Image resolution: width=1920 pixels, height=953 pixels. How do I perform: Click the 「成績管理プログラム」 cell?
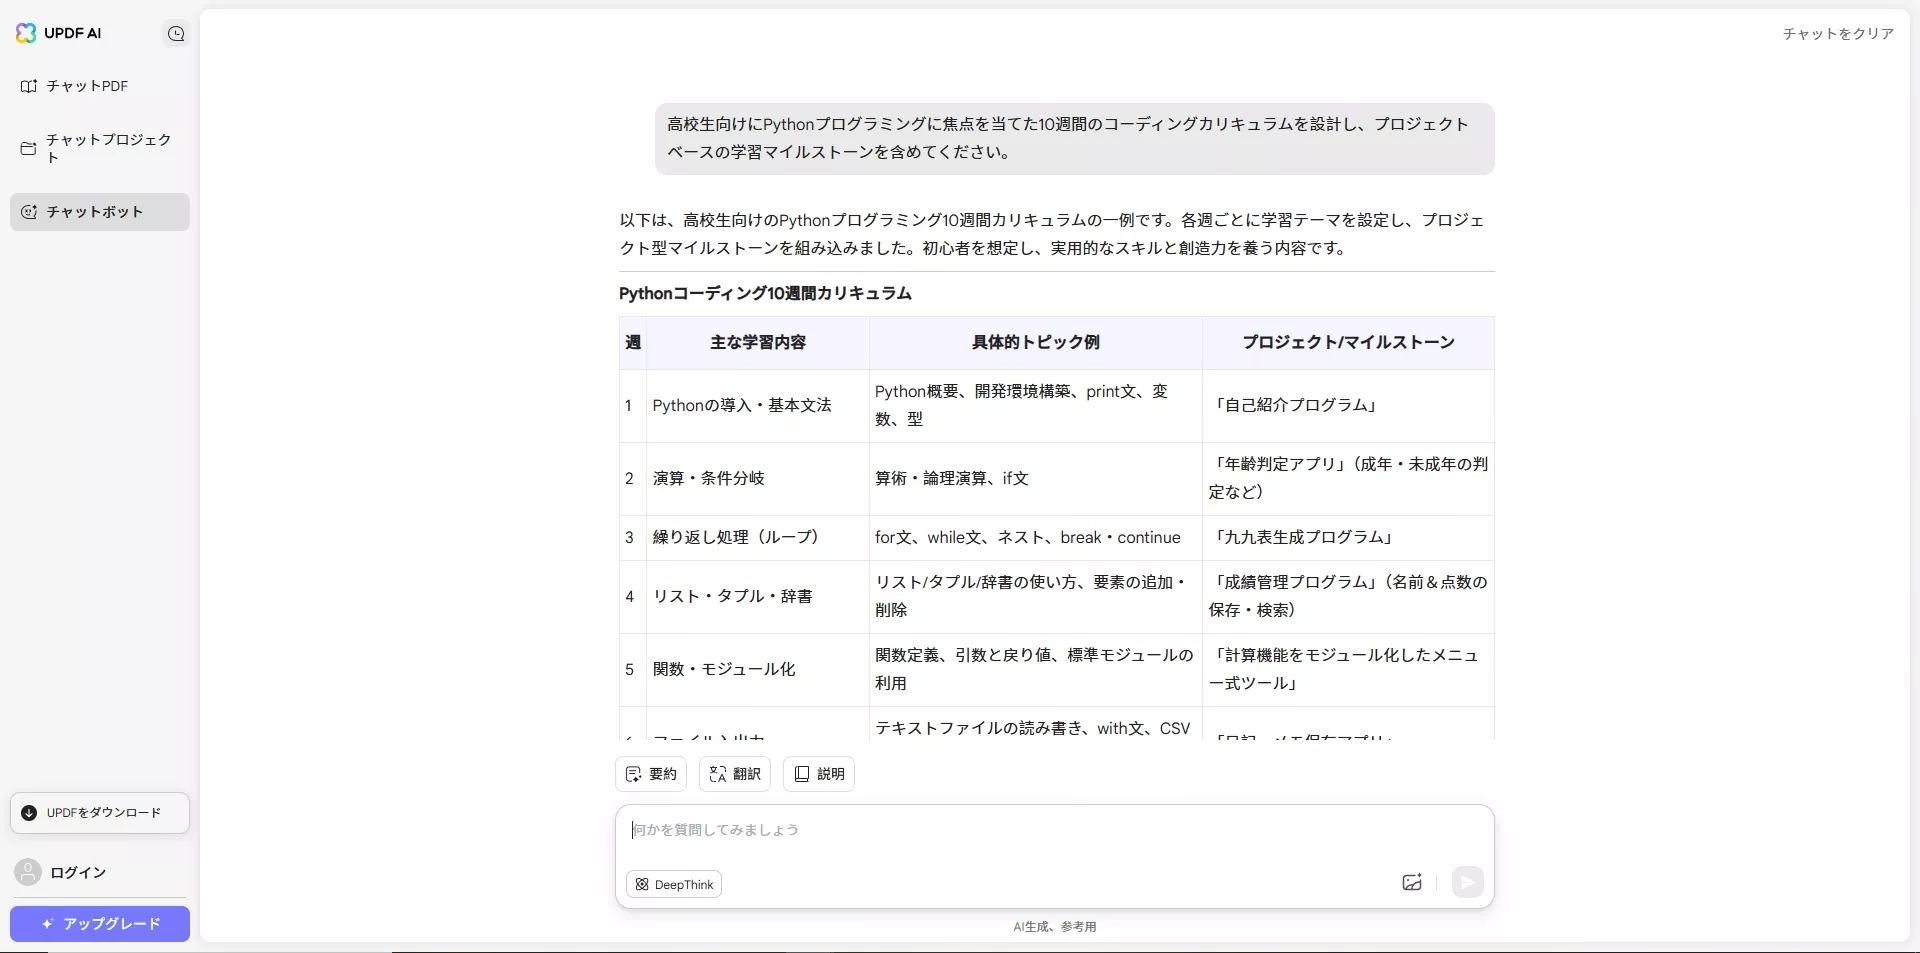(x=1348, y=597)
